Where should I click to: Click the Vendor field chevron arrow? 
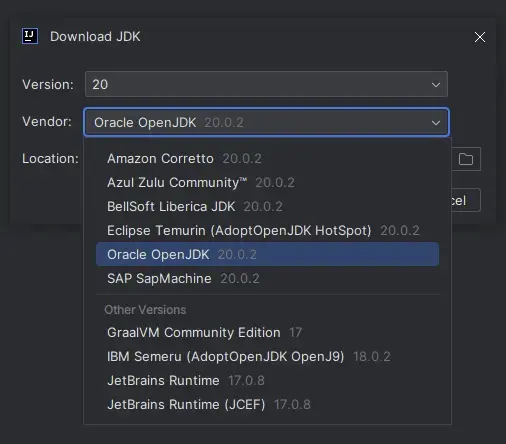tap(436, 123)
